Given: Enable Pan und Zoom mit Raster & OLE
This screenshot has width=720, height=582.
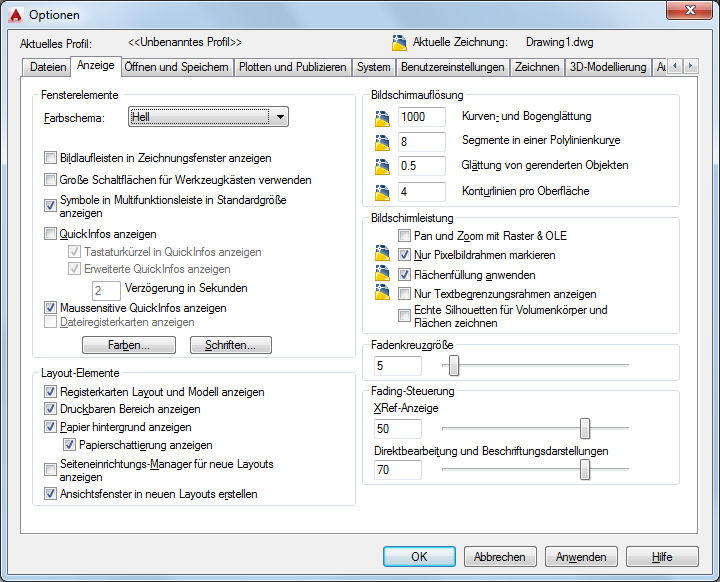Looking at the screenshot, I should tap(404, 236).
